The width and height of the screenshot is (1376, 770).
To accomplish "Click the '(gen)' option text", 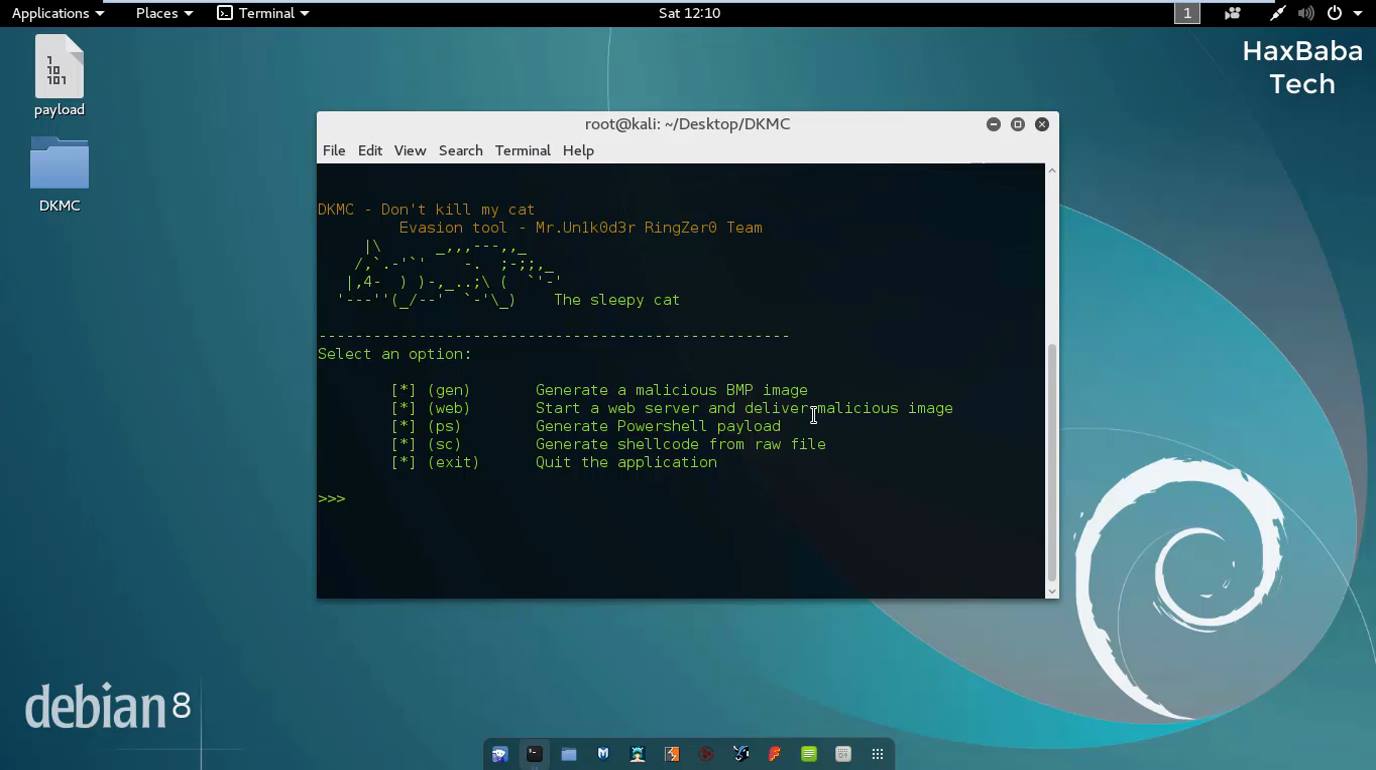I will pos(449,390).
